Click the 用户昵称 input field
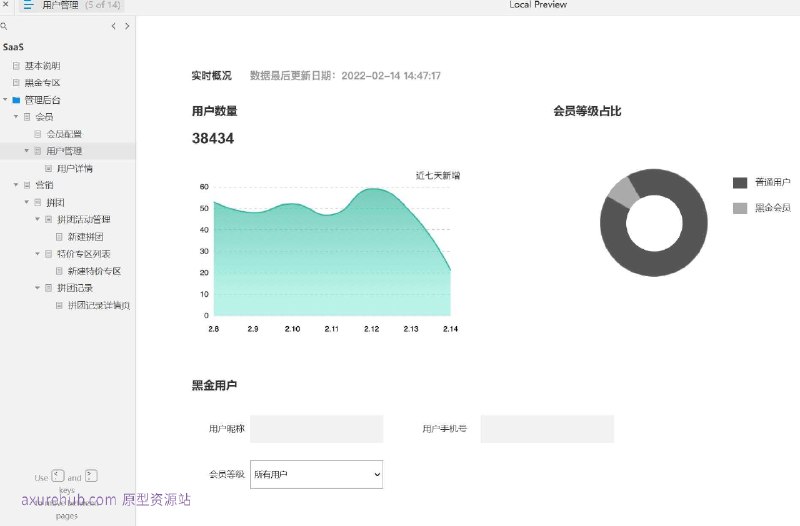The image size is (800, 526). 316,429
